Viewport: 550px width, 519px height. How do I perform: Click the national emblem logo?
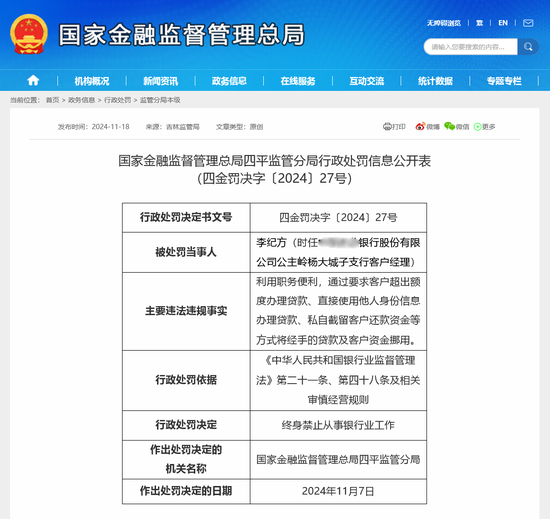pos(29,34)
